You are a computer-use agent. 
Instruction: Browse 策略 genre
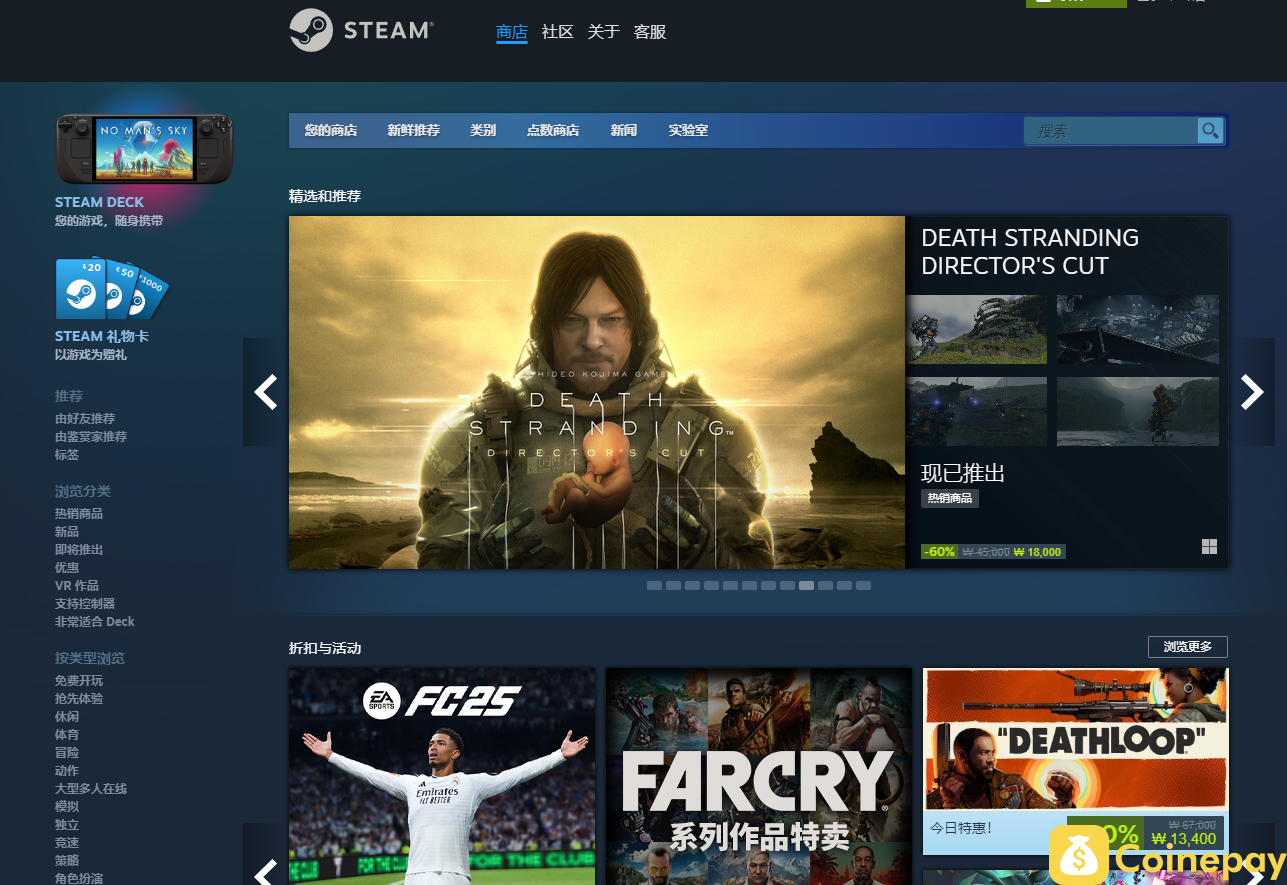[x=67, y=860]
